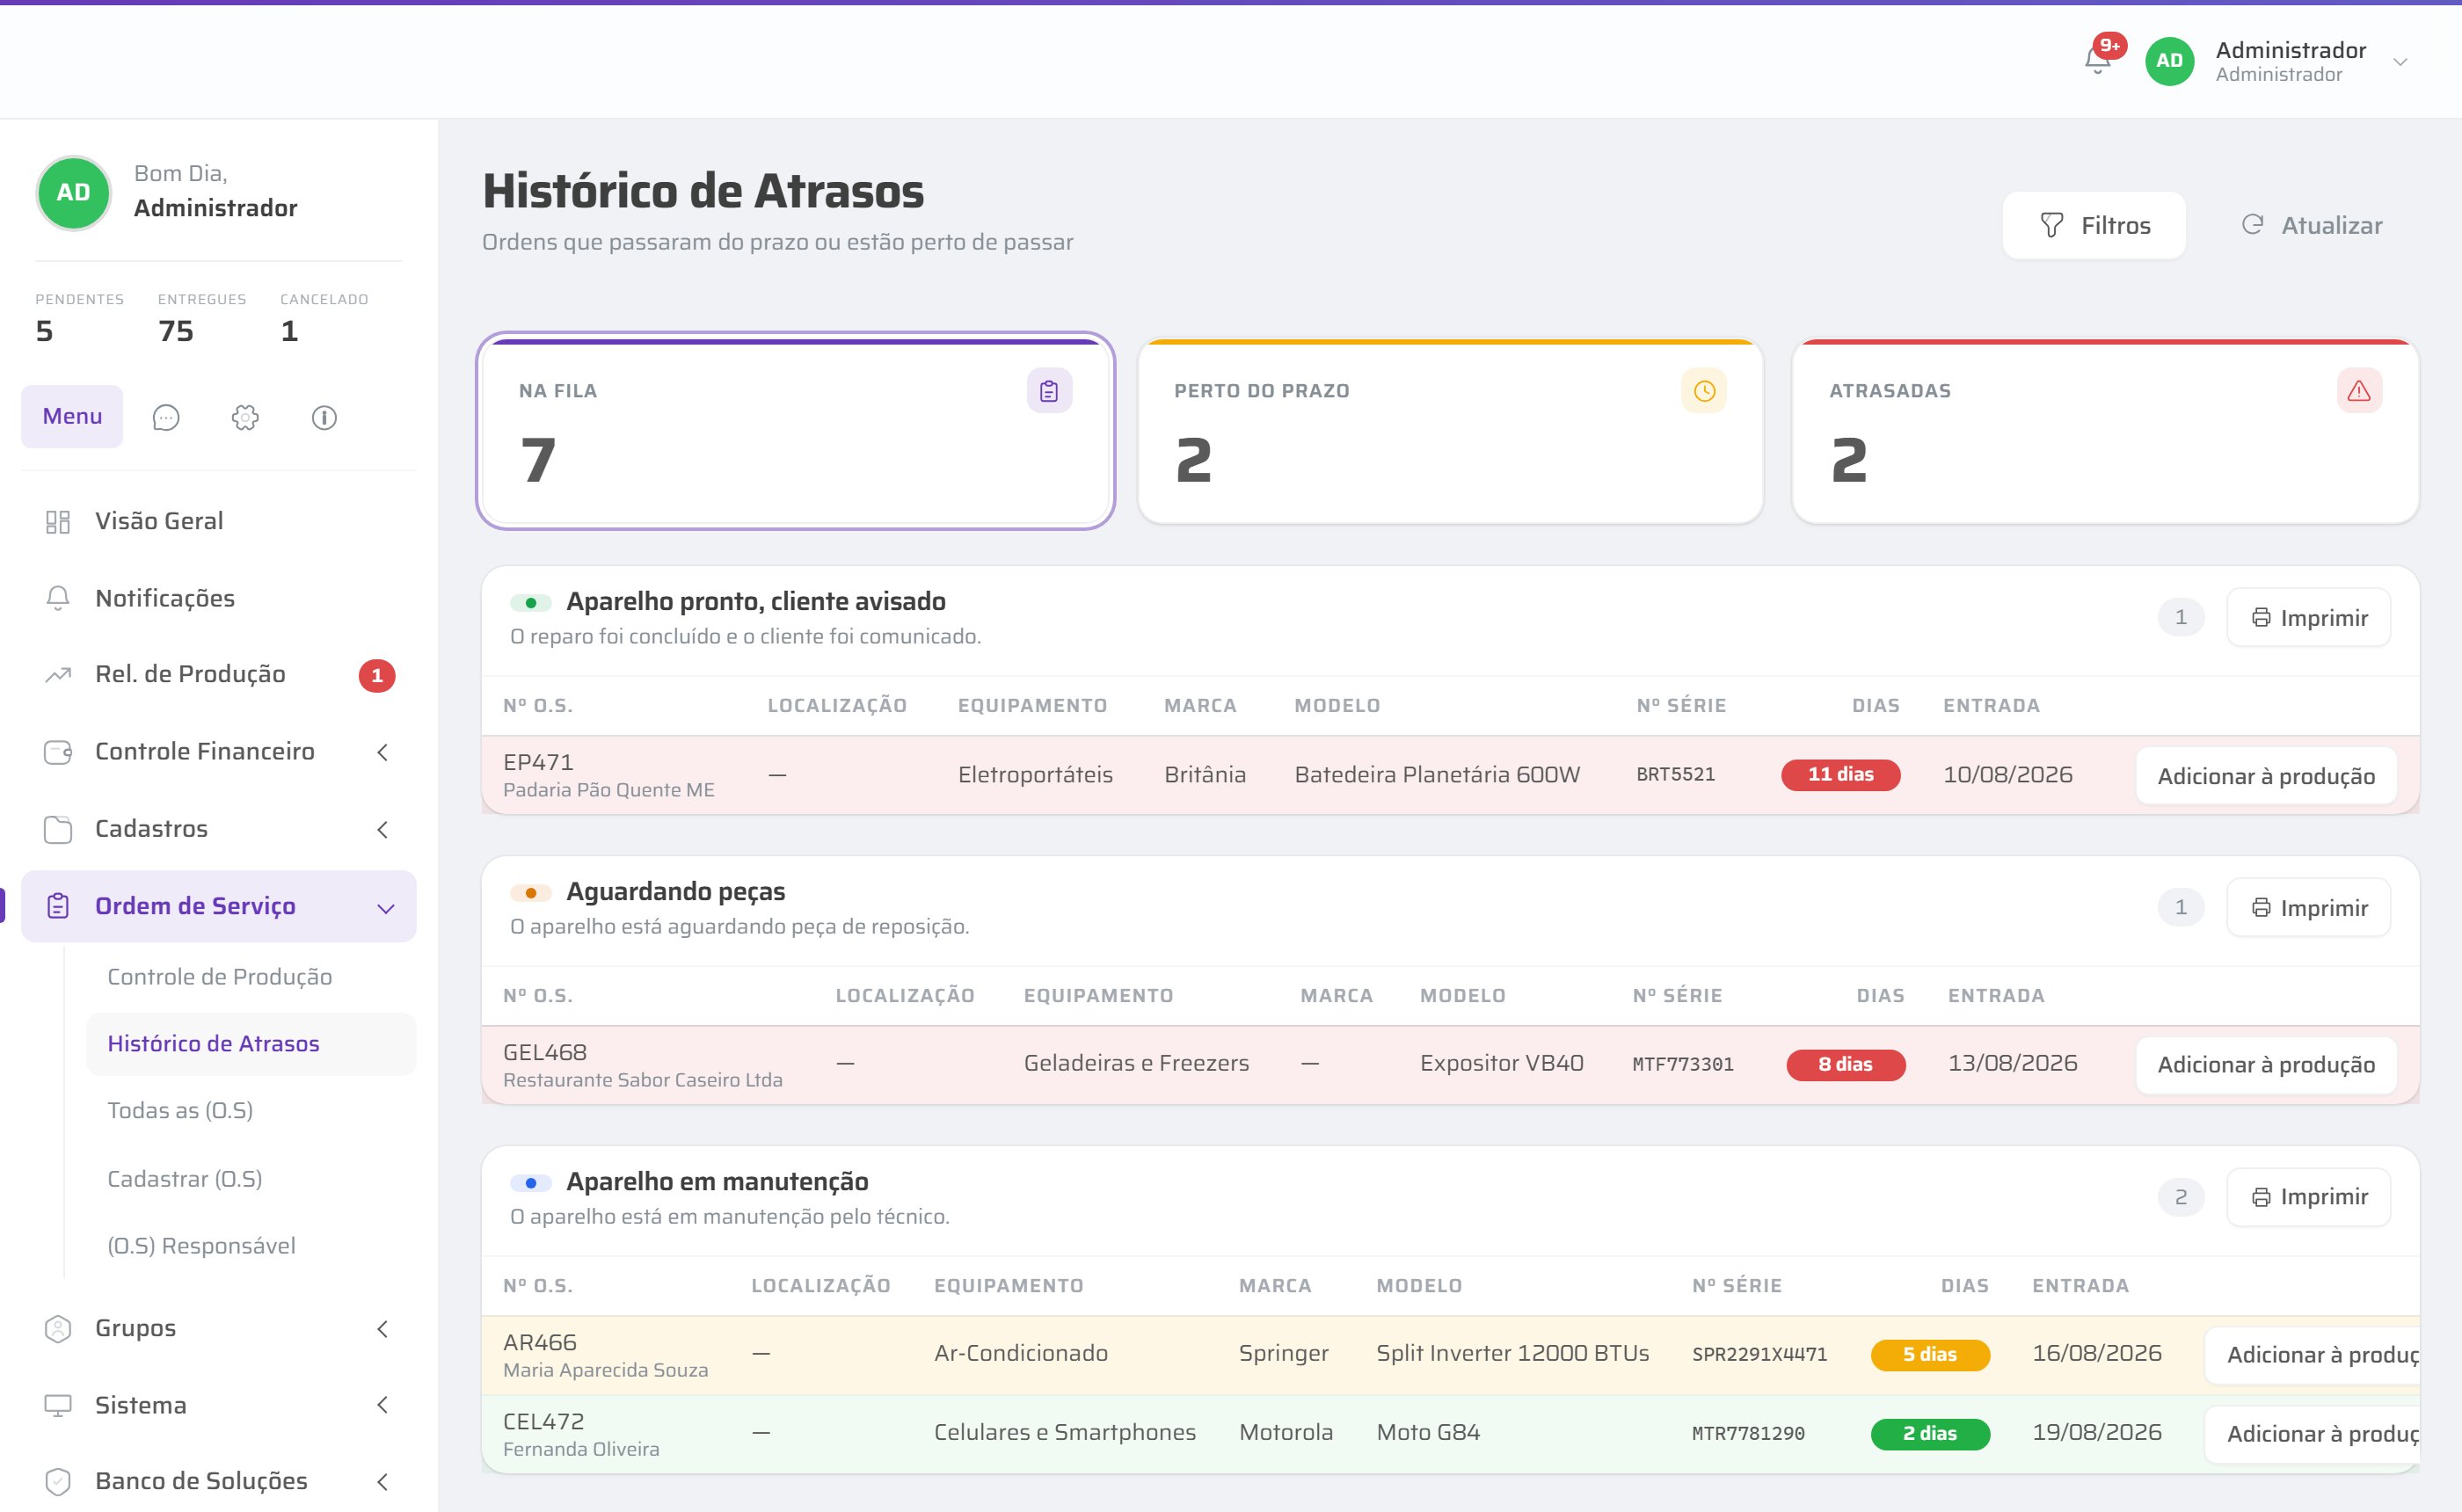The image size is (2462, 1512).
Task: Open the settings gear sidebar tab
Action: point(245,417)
